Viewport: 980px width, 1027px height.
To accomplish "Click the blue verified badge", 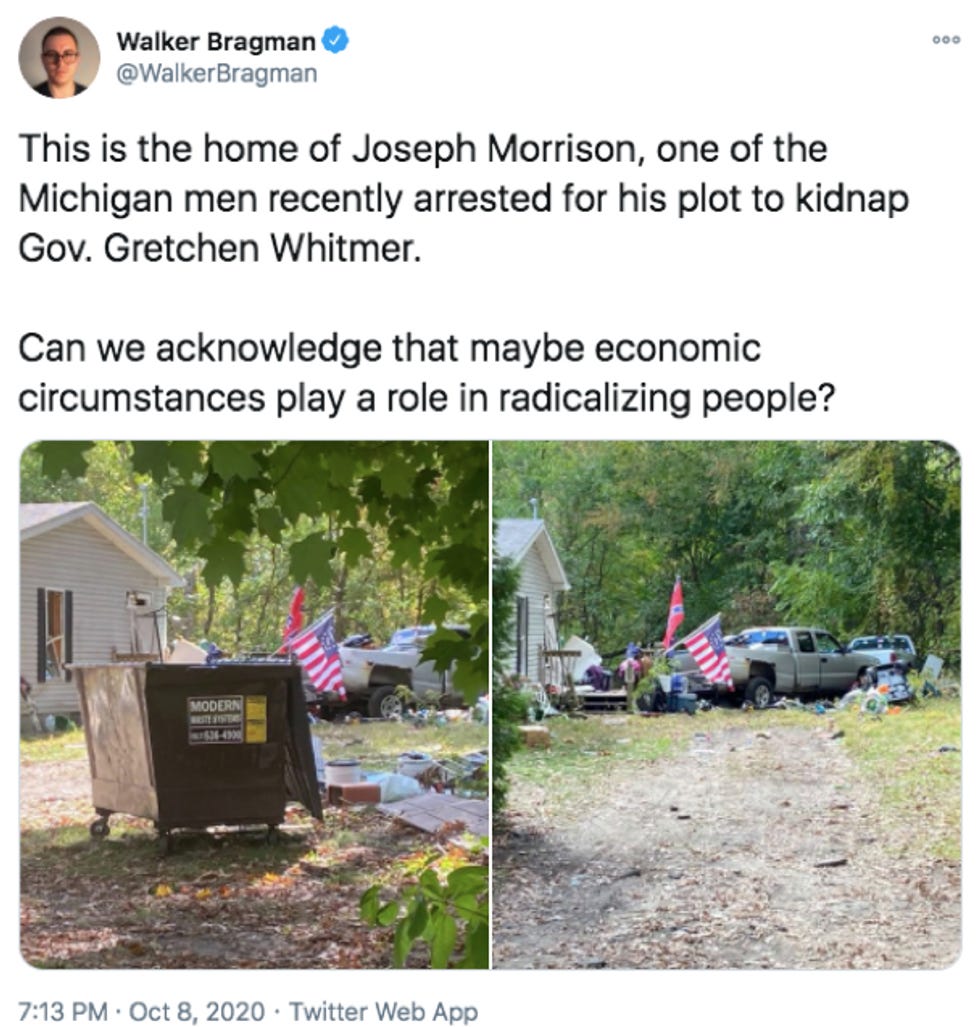I will (x=336, y=41).
